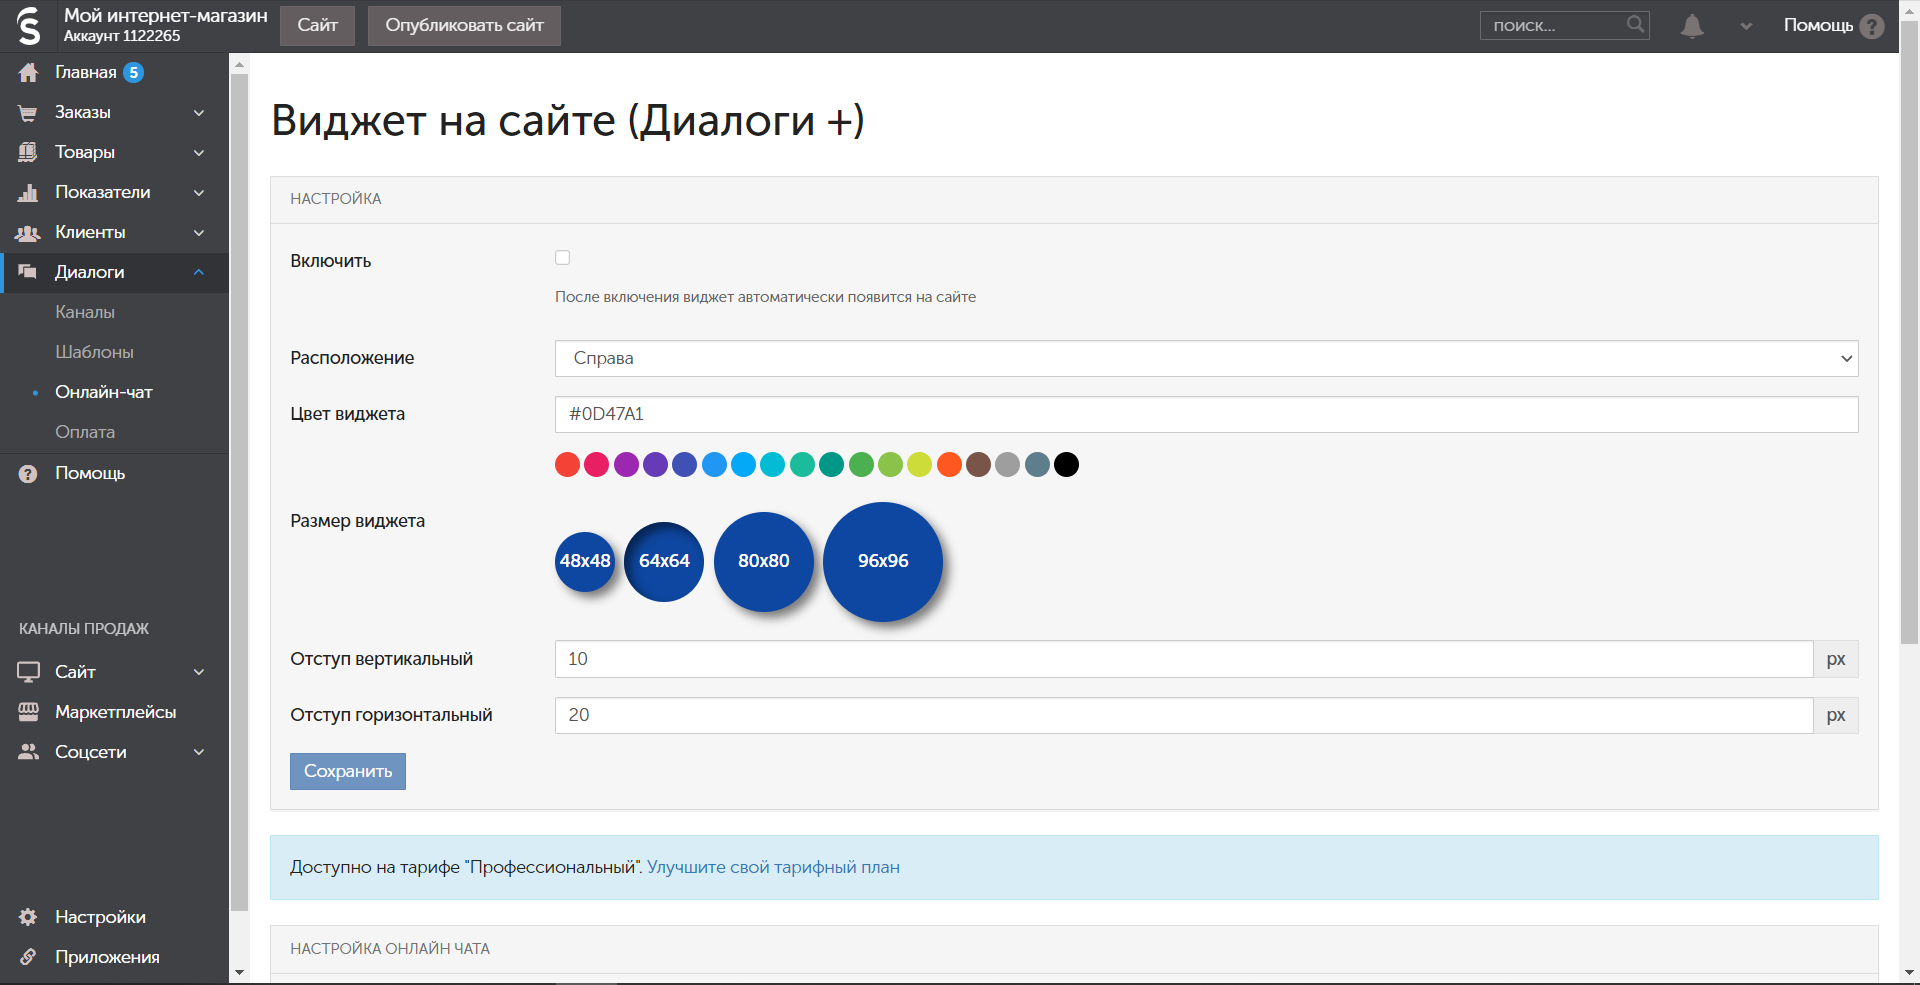Click the Сохранить button
Screen dimensions: 1920x985
click(348, 771)
